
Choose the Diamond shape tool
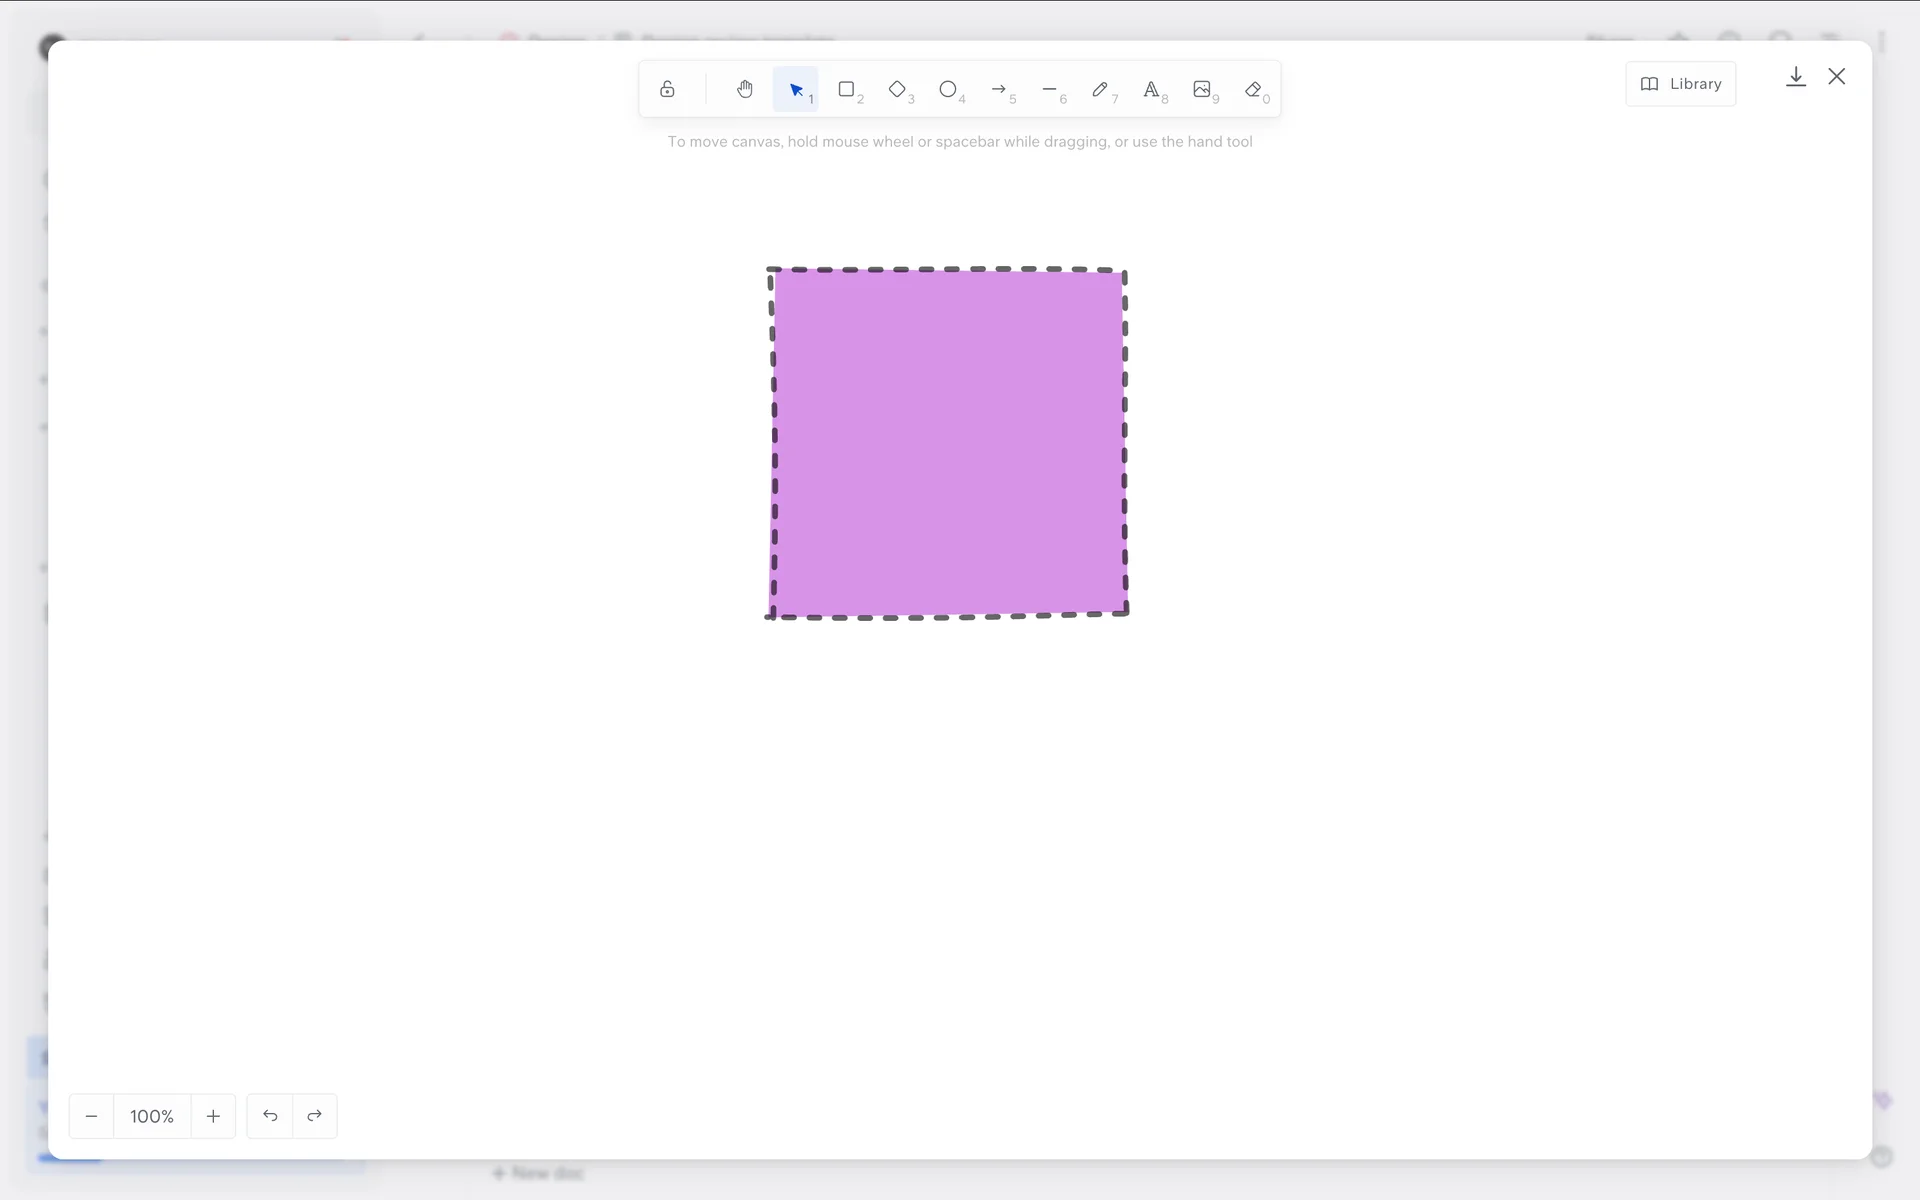click(898, 90)
